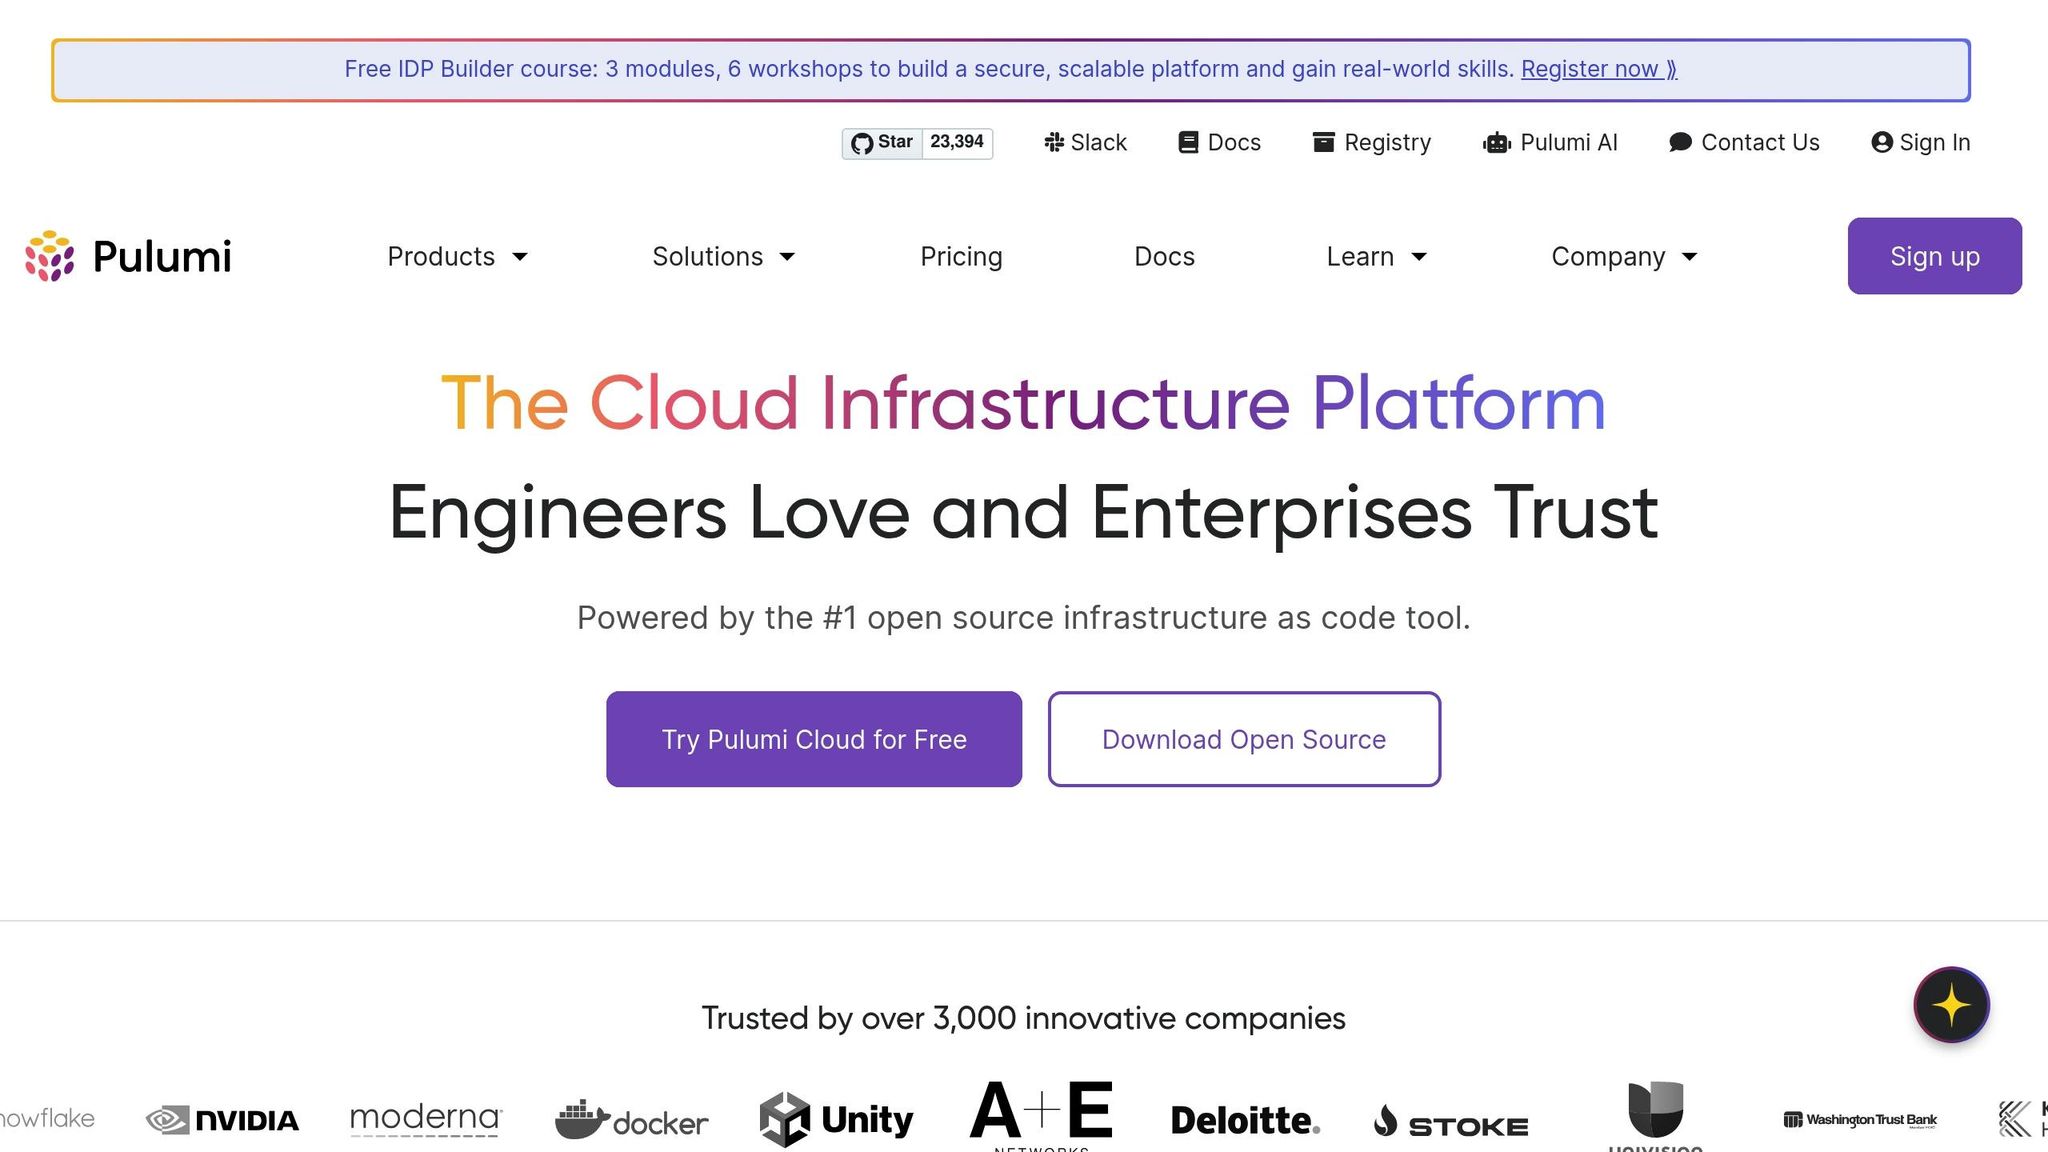
Task: Open the Slack link text
Action: pos(1098,143)
